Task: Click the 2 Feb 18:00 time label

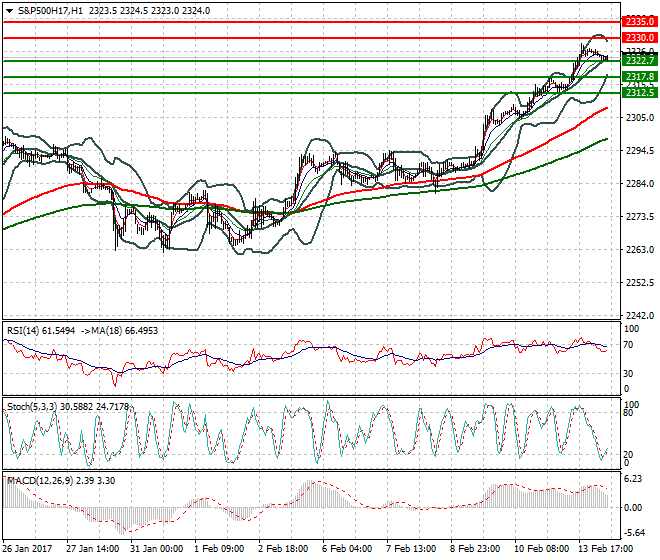Action: tap(283, 549)
